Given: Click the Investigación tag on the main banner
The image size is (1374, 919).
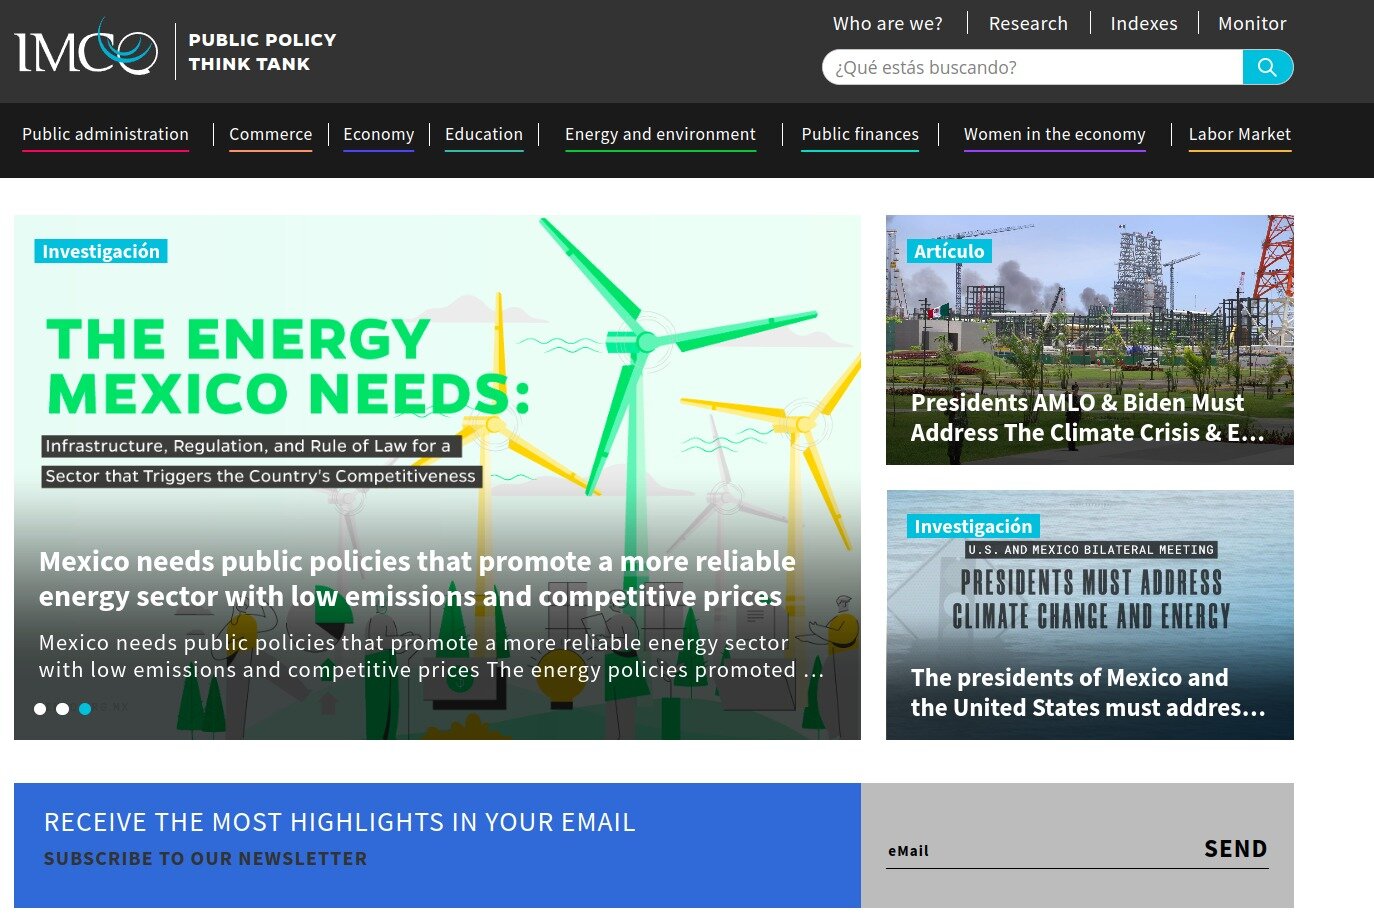Looking at the screenshot, I should (x=100, y=251).
